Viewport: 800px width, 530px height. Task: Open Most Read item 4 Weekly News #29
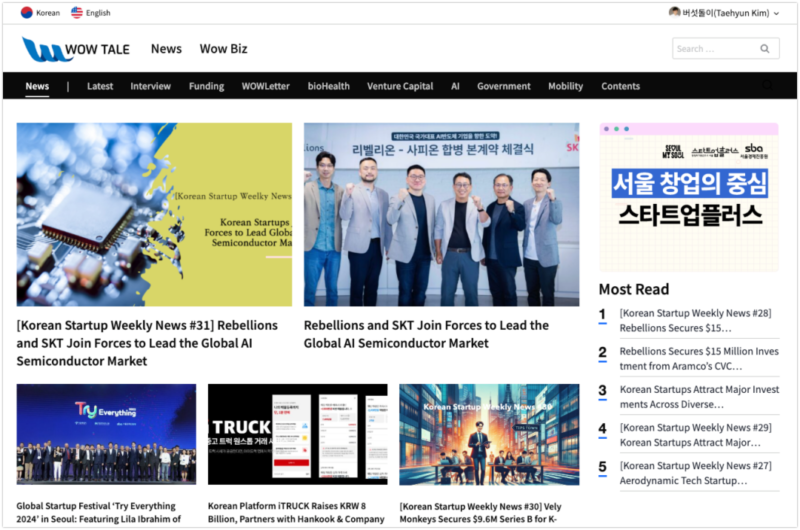click(695, 435)
